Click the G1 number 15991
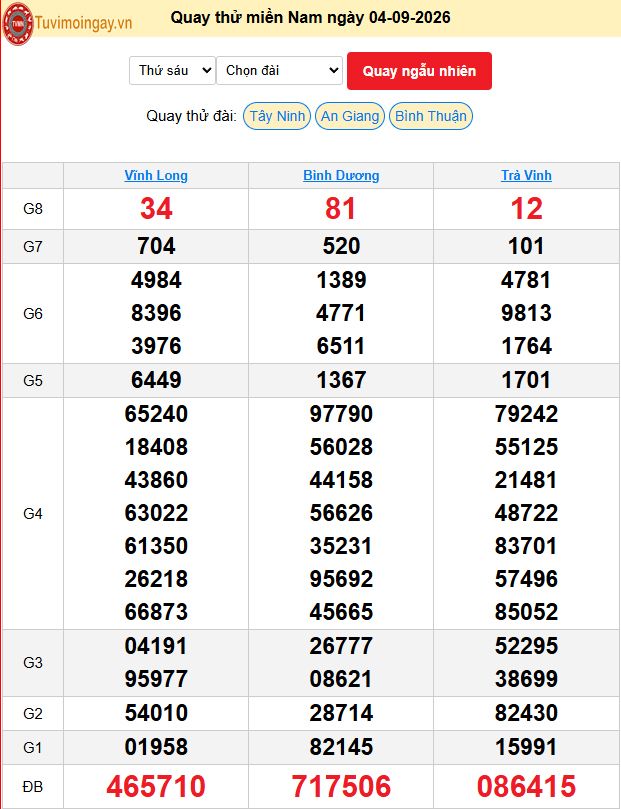Image resolution: width=621 pixels, height=809 pixels. tap(526, 748)
